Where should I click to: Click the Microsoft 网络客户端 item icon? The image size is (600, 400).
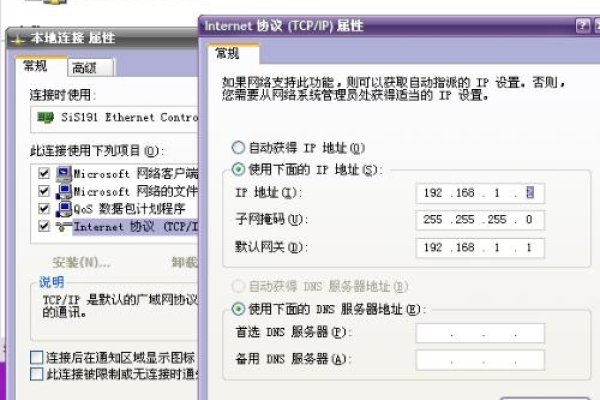(64, 174)
